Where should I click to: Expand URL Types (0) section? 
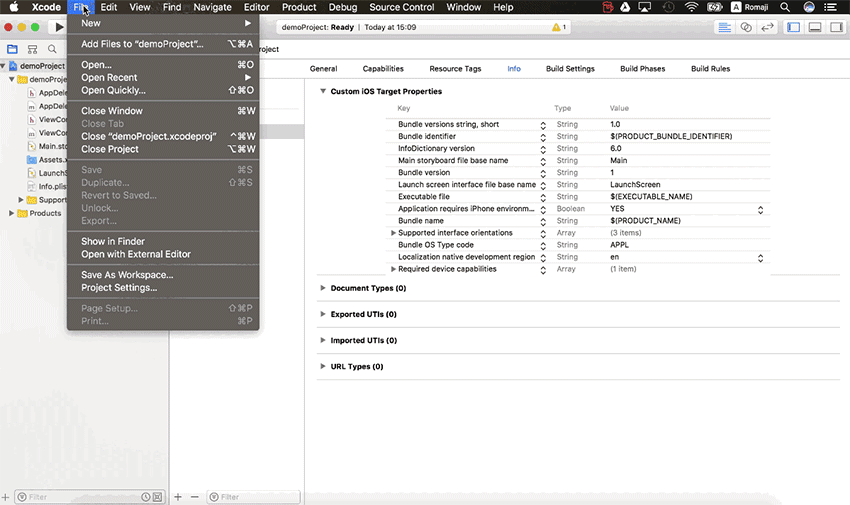pos(323,366)
